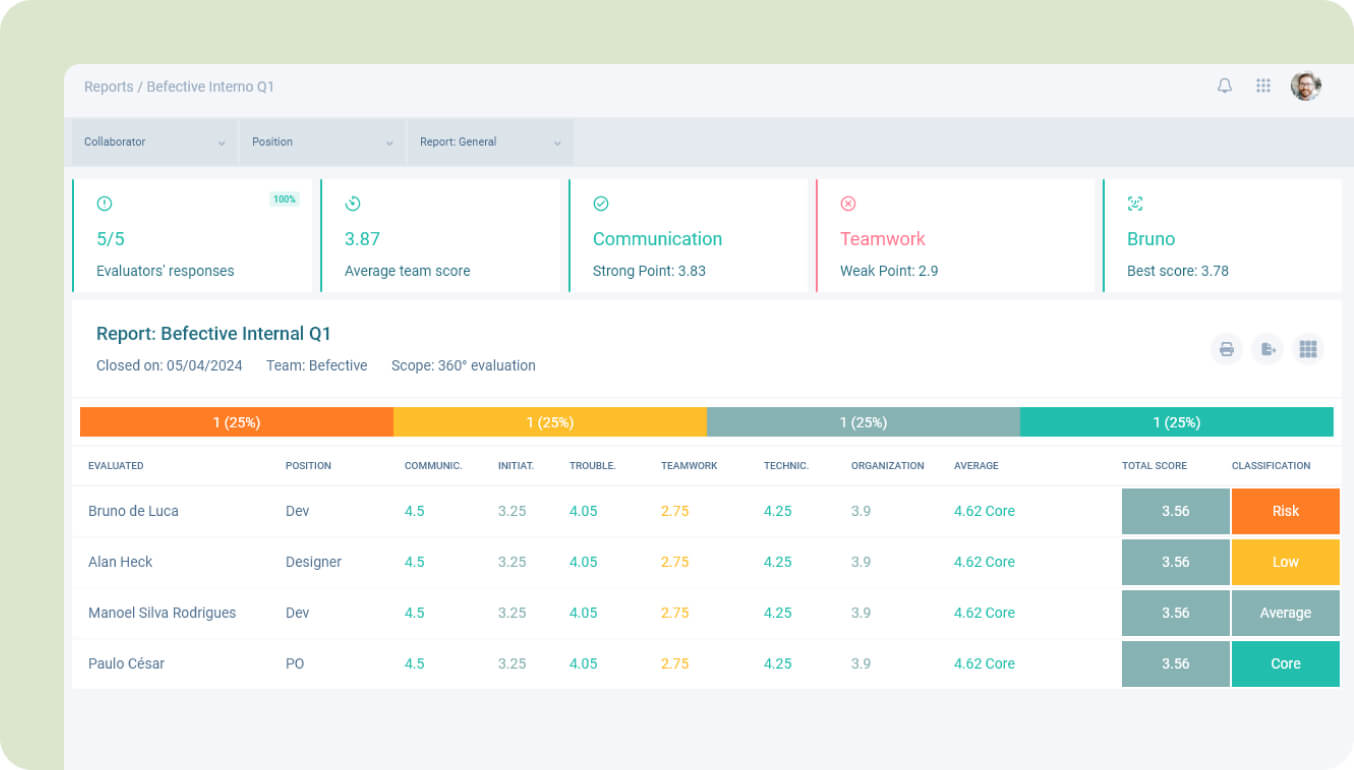Viewport: 1354px width, 770px height.
Task: Open Alan Heck's row
Action: click(120, 562)
